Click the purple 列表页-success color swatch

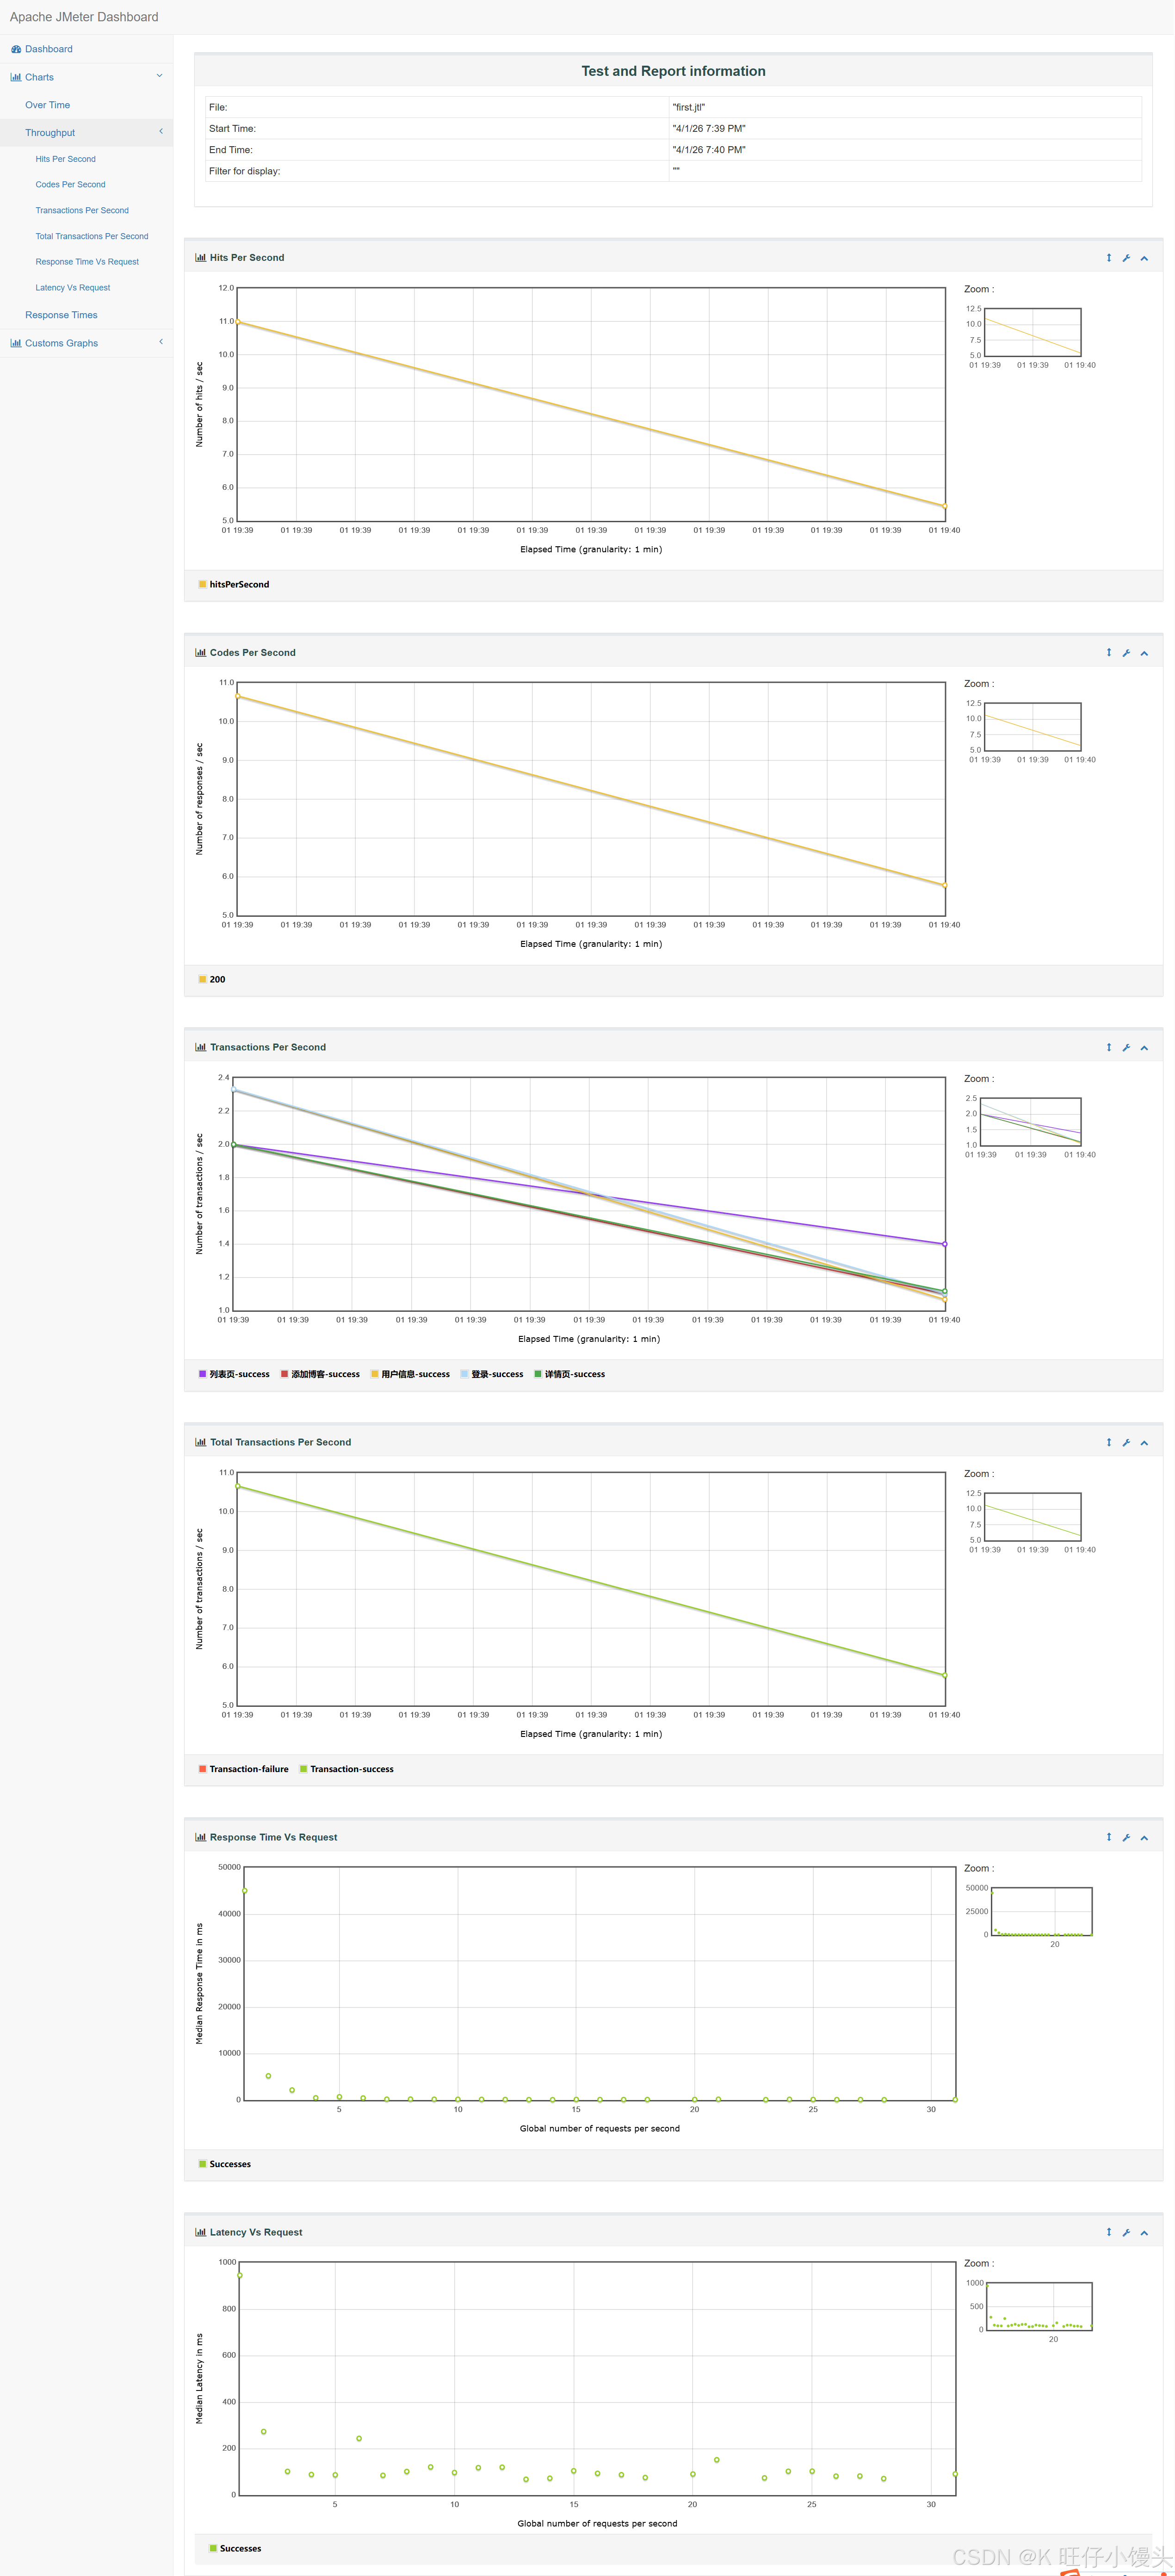[202, 1374]
